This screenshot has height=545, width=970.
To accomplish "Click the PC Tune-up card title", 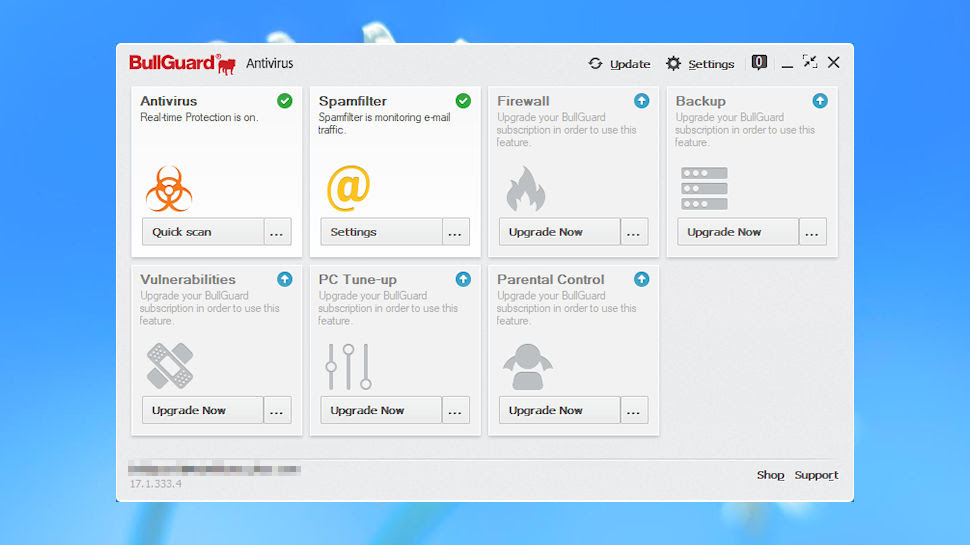I will click(358, 280).
